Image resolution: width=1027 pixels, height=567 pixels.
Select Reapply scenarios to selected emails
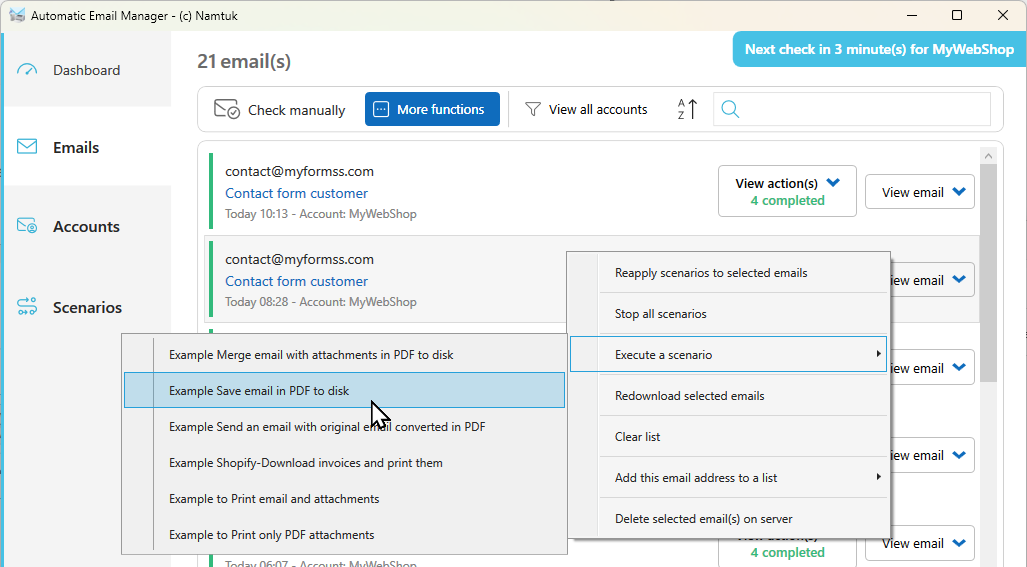pos(728,273)
